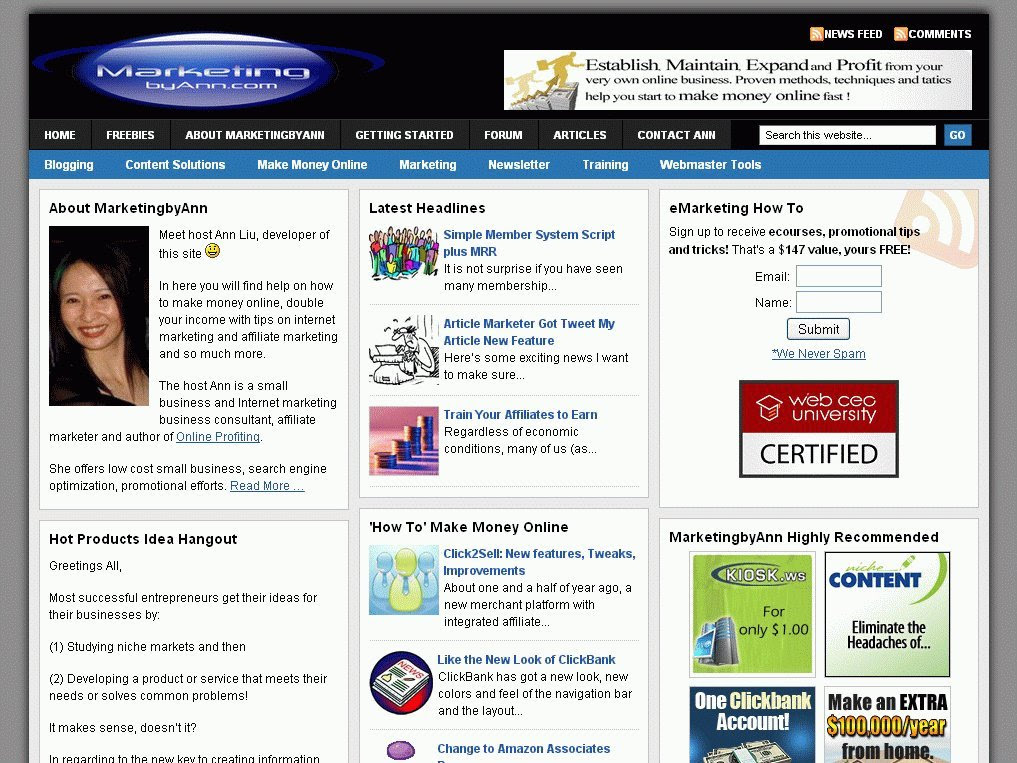The image size is (1017, 763).
Task: Open the Content Solutions category
Action: click(x=175, y=165)
